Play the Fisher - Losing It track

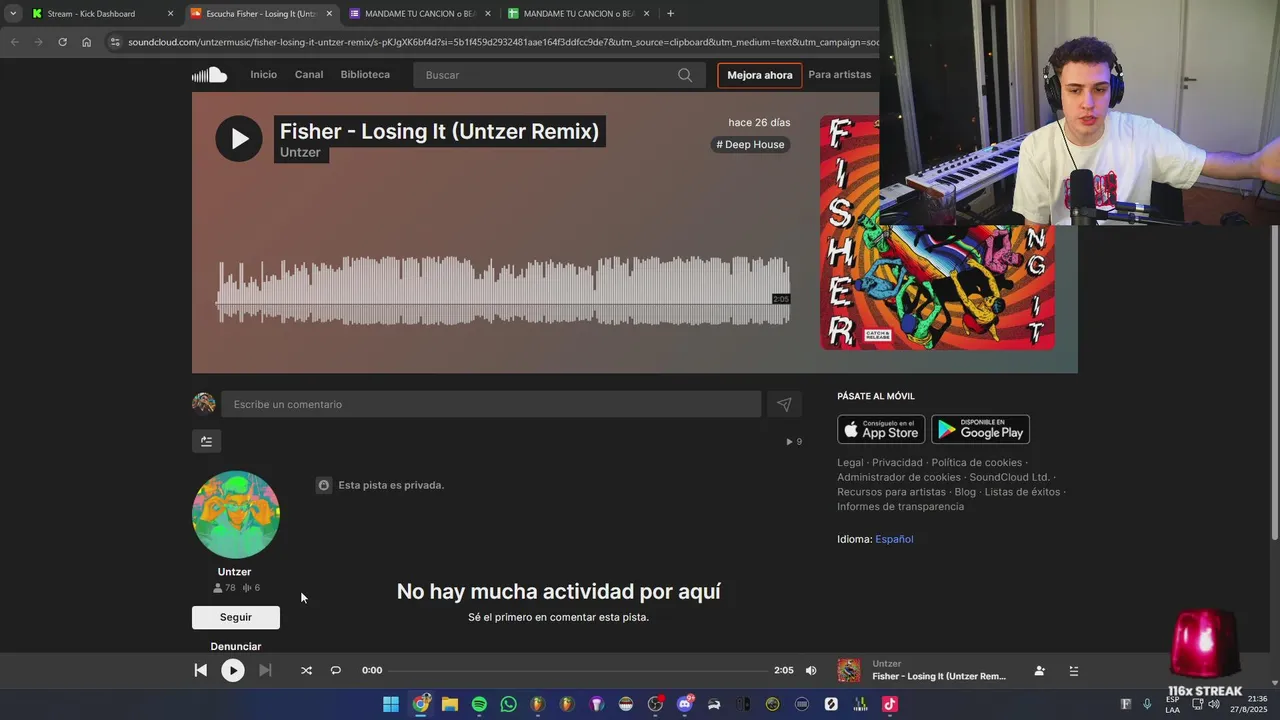pos(239,139)
